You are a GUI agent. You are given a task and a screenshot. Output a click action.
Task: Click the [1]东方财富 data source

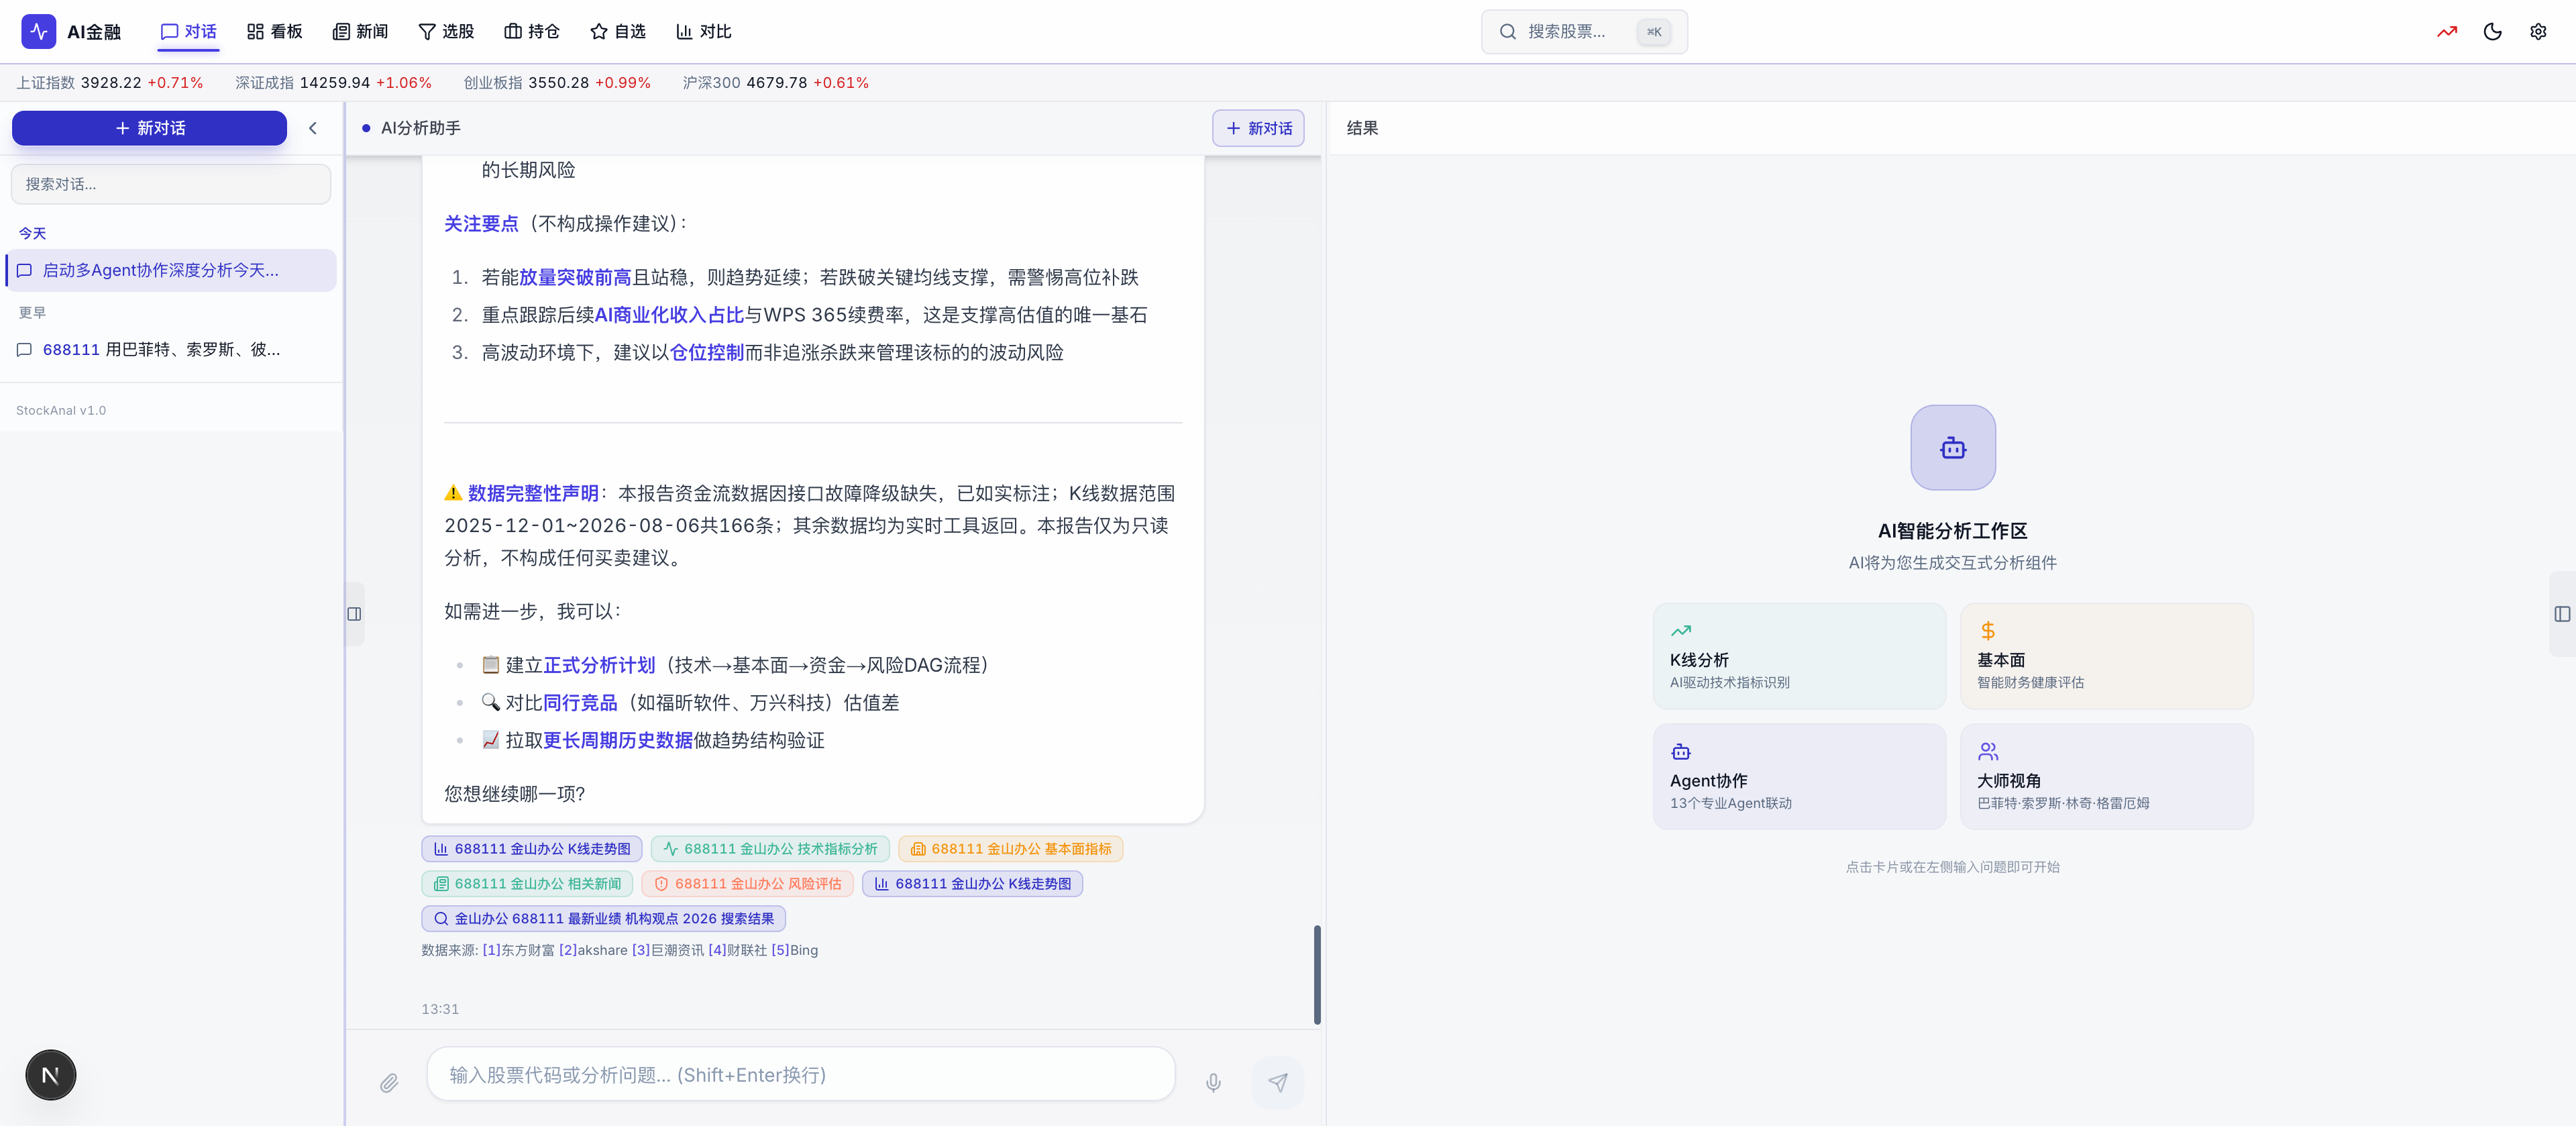click(x=518, y=950)
